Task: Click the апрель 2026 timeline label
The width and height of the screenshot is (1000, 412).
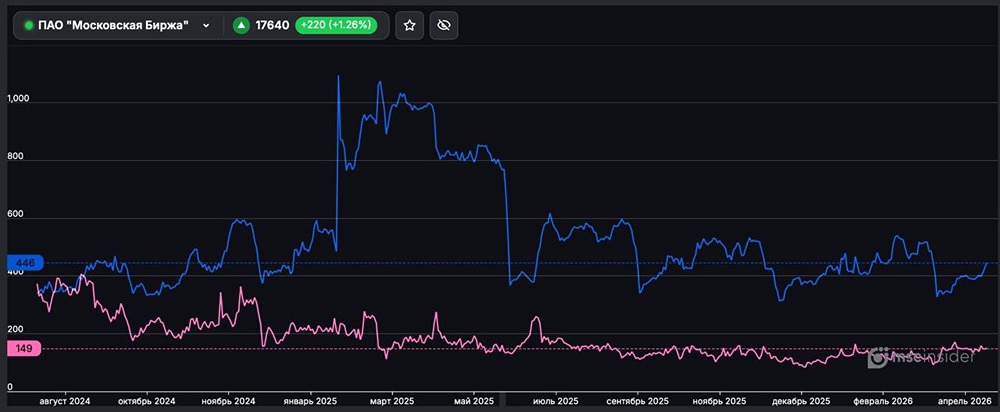Action: click(x=960, y=400)
